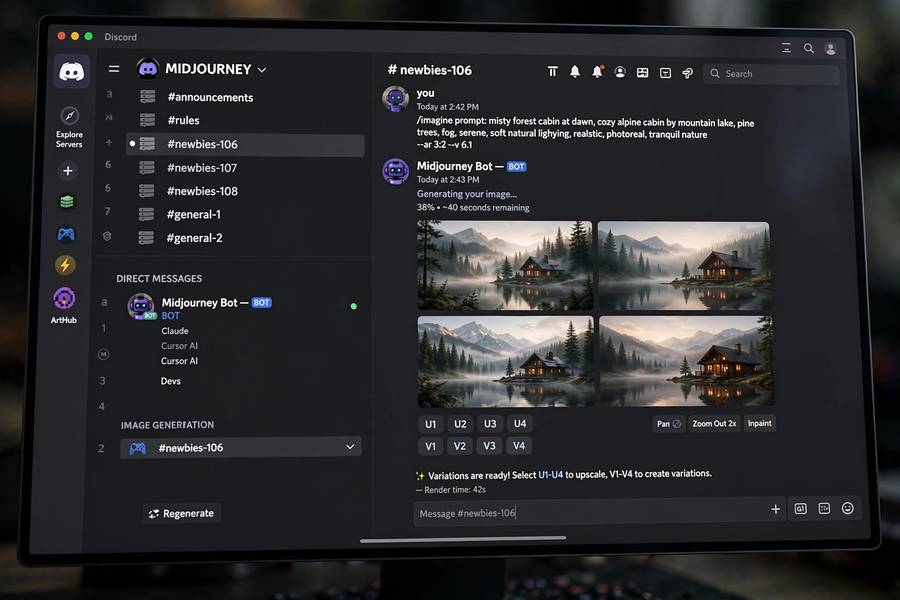Attach a file with the plus icon
The image size is (900, 600).
pos(775,509)
